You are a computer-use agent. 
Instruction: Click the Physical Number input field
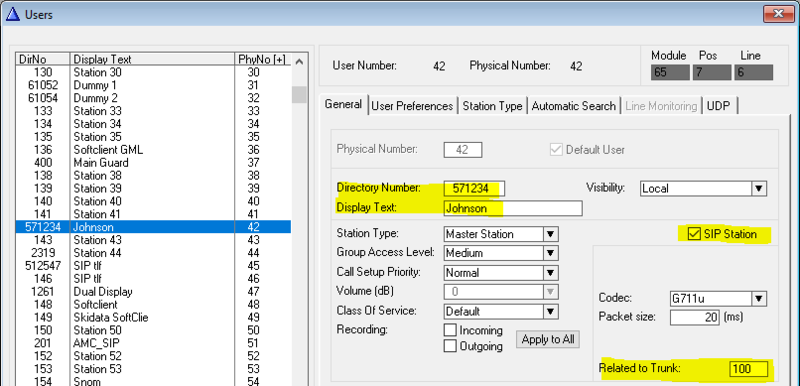click(463, 150)
